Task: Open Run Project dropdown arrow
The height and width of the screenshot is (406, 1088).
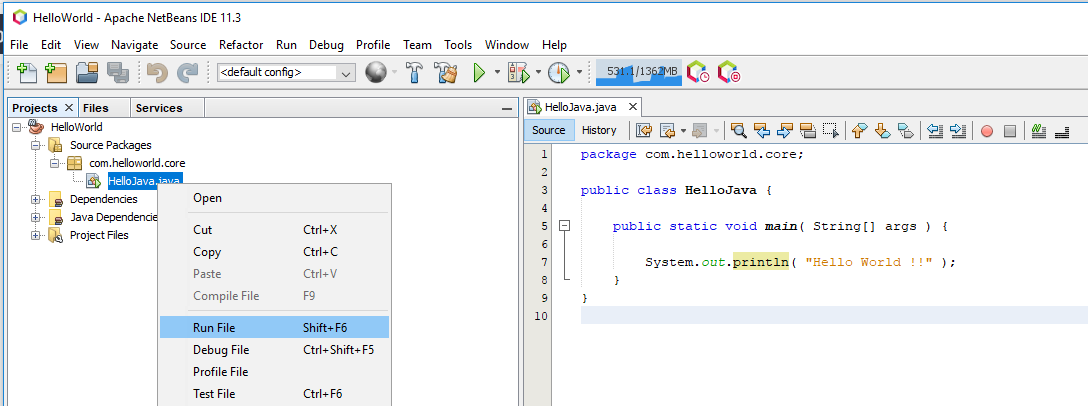Action: click(497, 72)
